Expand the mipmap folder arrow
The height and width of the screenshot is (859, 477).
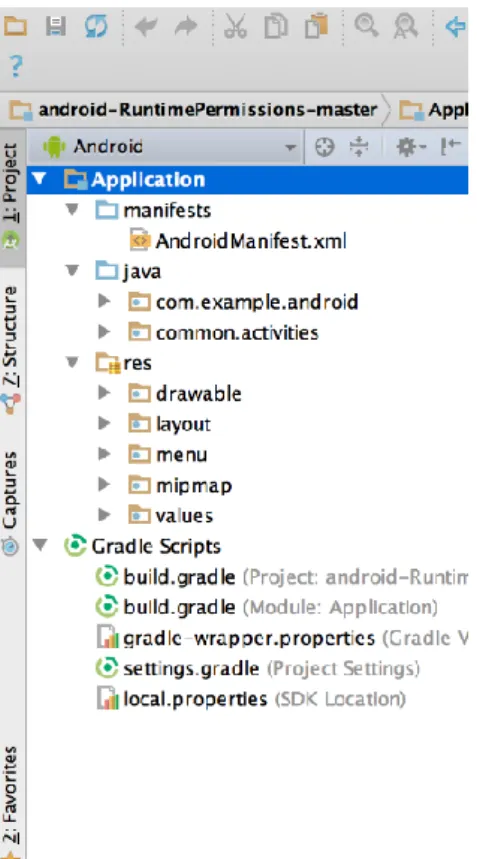pyautogui.click(x=104, y=485)
